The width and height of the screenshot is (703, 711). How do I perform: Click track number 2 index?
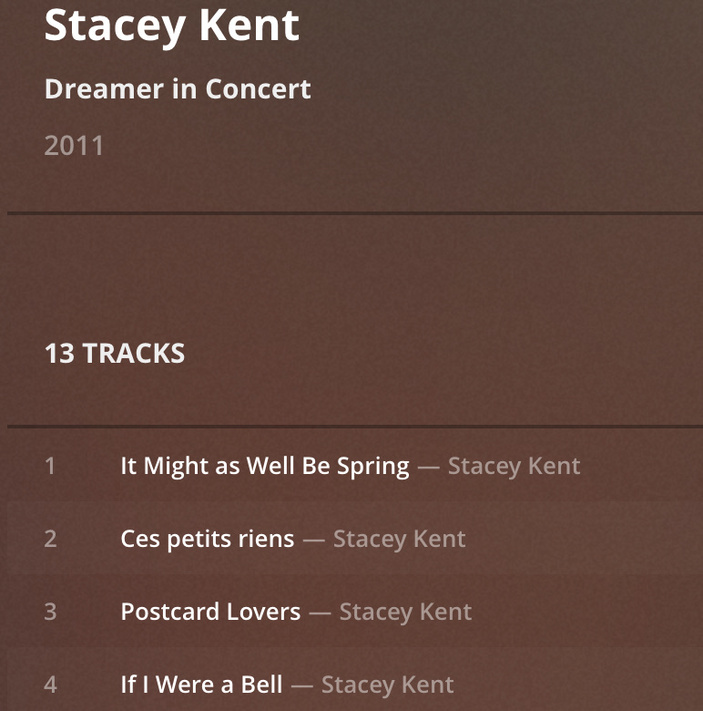[50, 539]
